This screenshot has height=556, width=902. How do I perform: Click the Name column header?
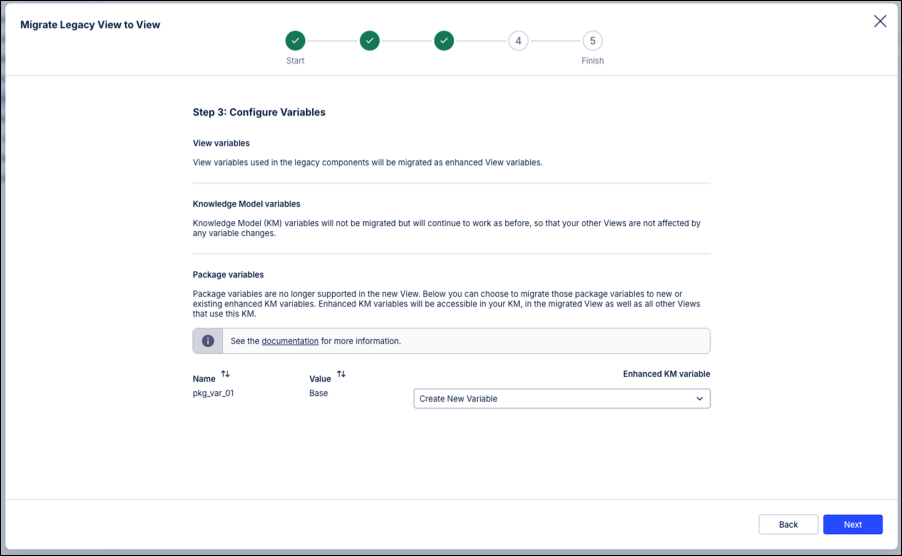204,379
